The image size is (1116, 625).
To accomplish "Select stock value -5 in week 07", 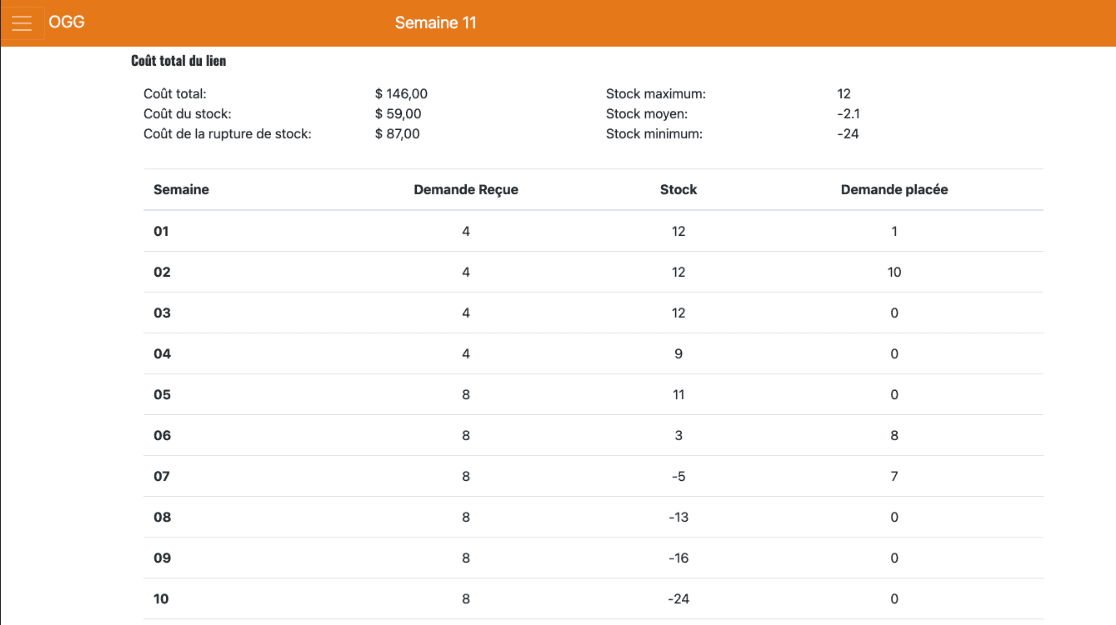I will pos(678,476).
